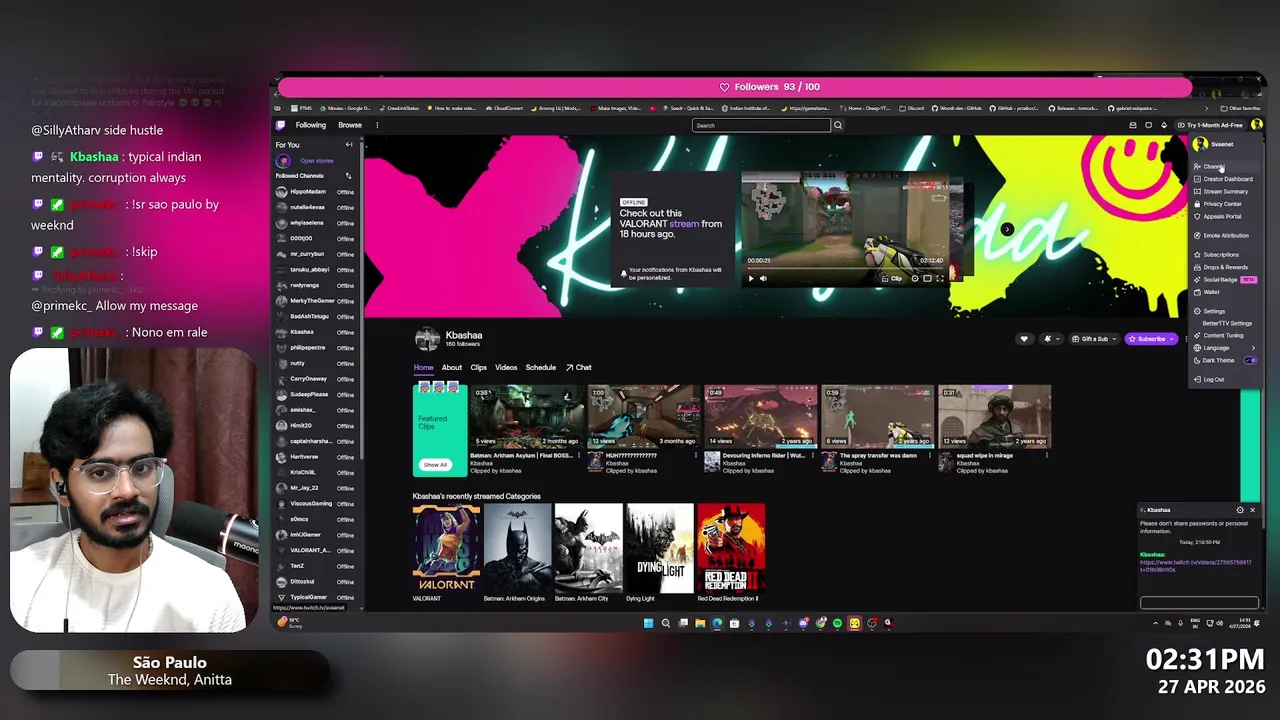1280x720 pixels.
Task: Open 'squad wipe in mirage' clip thumbnail
Action: point(994,415)
